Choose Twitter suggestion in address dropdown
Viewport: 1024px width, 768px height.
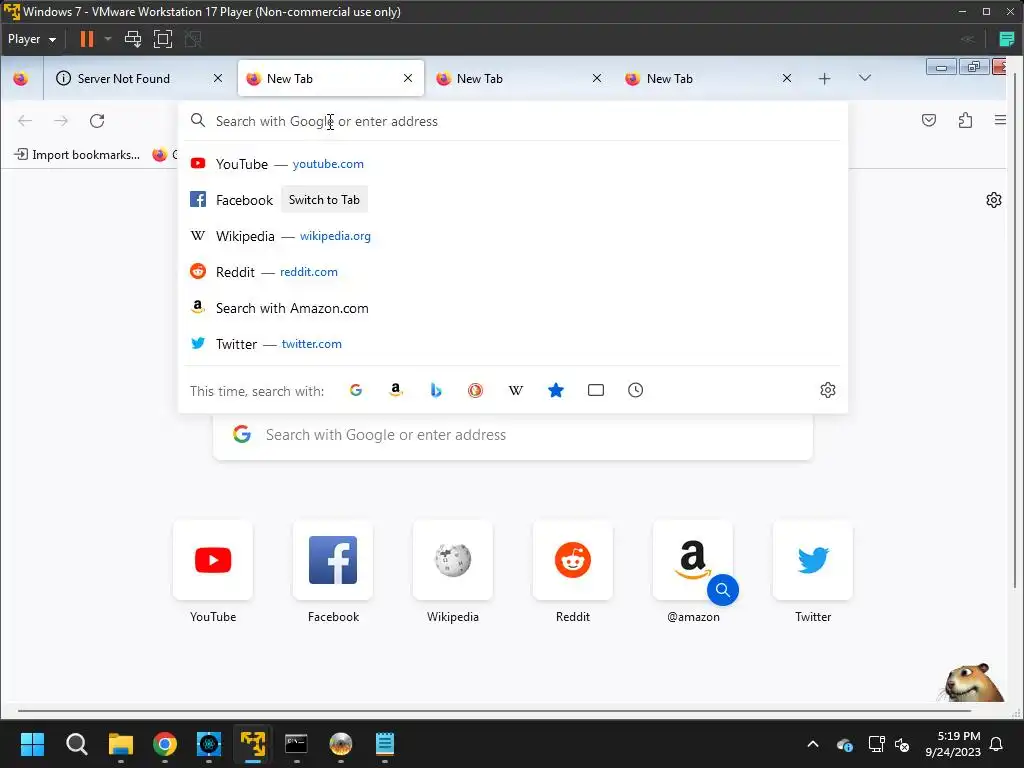(x=513, y=344)
